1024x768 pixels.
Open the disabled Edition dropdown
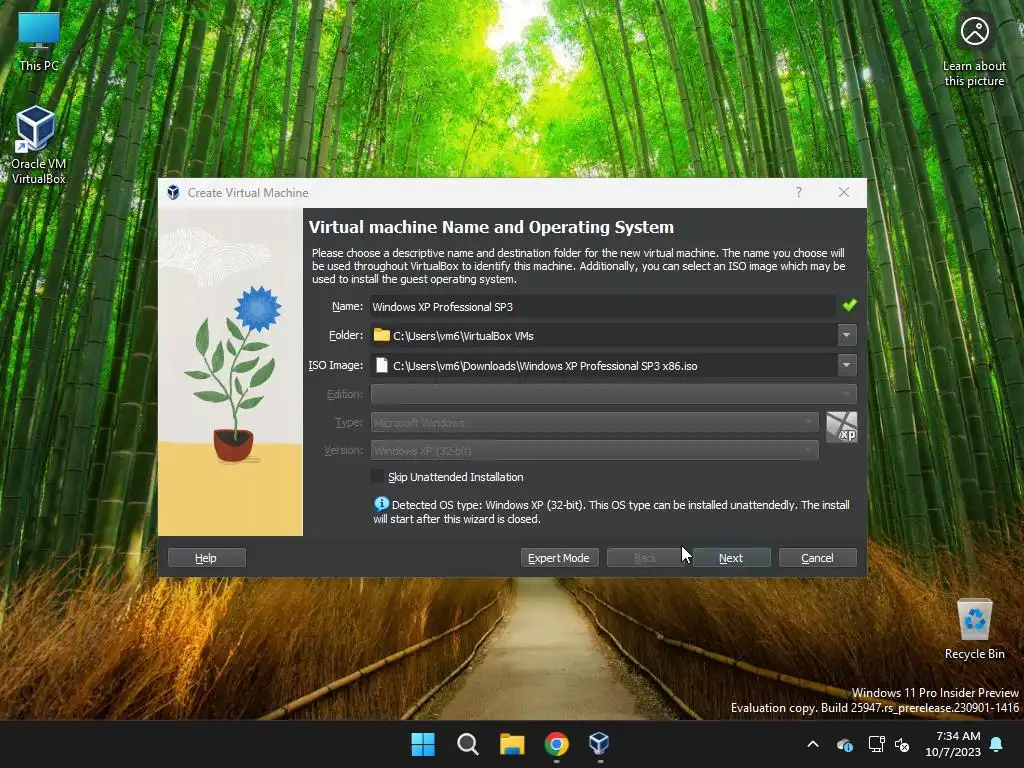[x=613, y=394]
